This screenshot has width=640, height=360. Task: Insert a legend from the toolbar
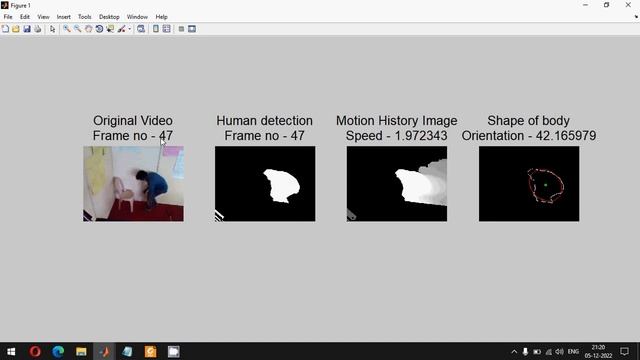pyautogui.click(x=167, y=29)
